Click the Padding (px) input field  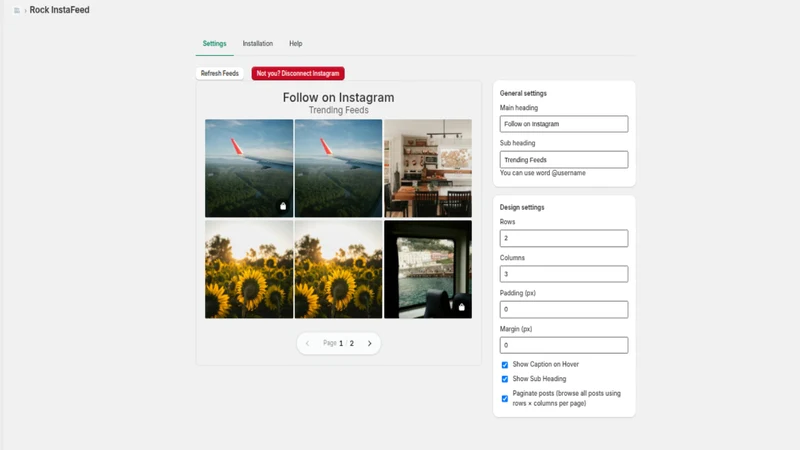(x=564, y=309)
